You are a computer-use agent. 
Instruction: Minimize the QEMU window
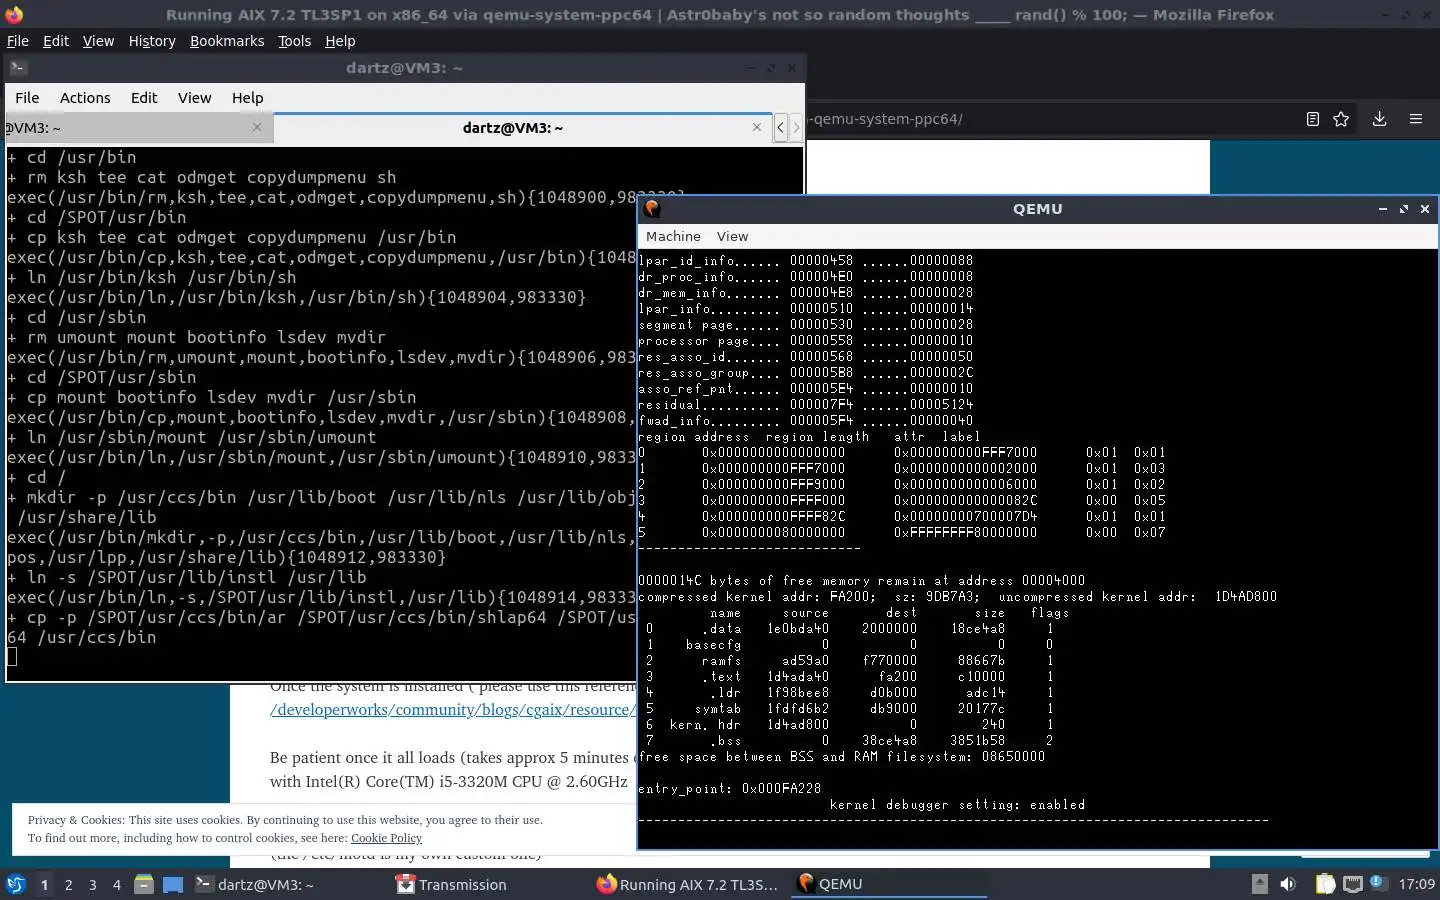point(1382,208)
